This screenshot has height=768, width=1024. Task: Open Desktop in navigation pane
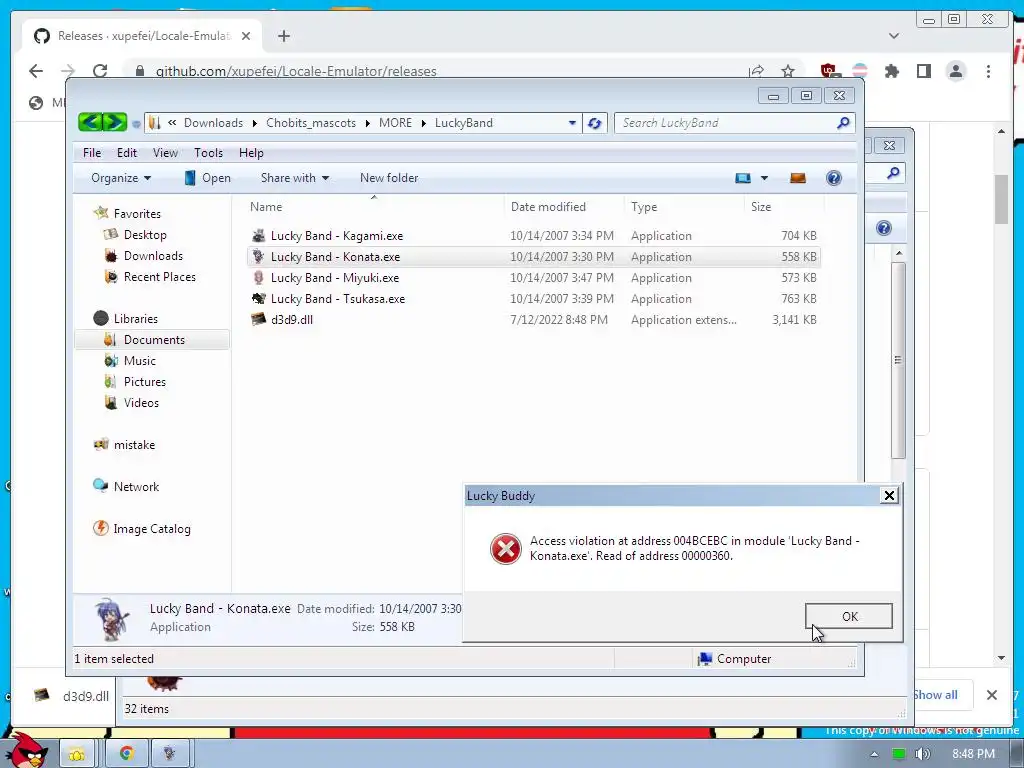[x=145, y=234]
